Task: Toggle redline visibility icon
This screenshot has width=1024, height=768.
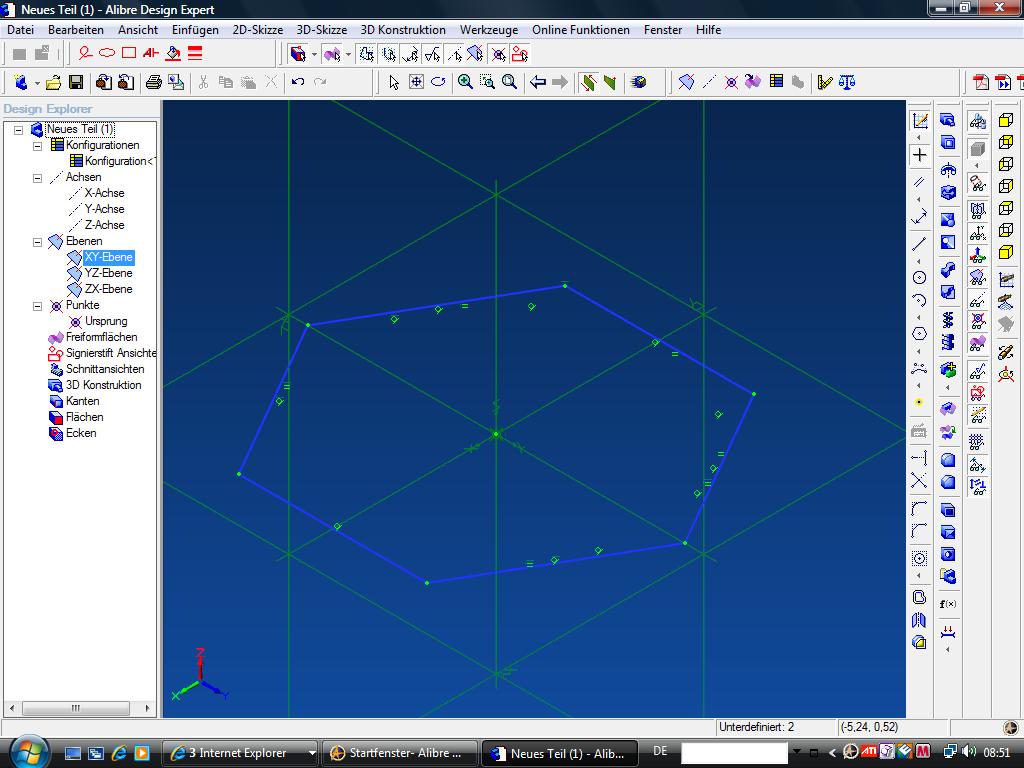Action: coord(977,392)
